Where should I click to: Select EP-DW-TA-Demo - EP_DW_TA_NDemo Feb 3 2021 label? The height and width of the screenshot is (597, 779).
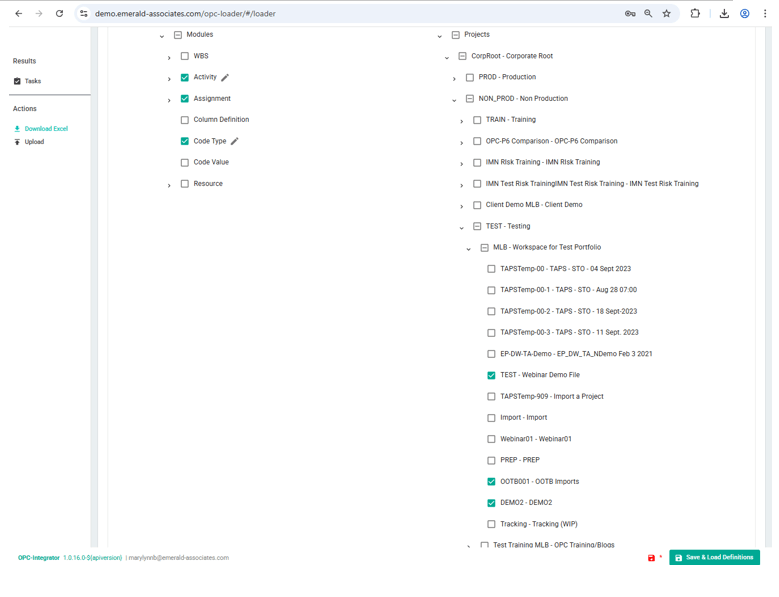click(576, 354)
